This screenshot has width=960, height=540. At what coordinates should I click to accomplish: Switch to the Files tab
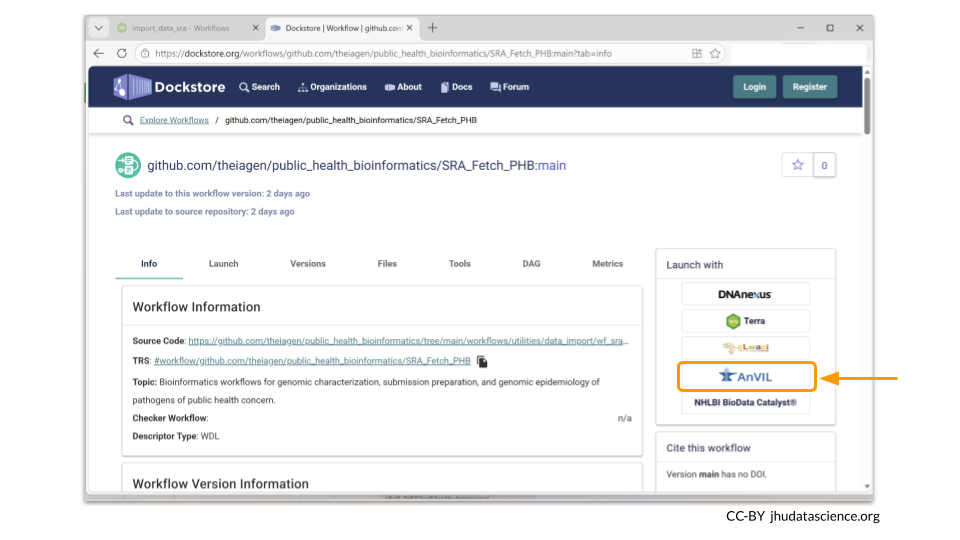pyautogui.click(x=387, y=264)
